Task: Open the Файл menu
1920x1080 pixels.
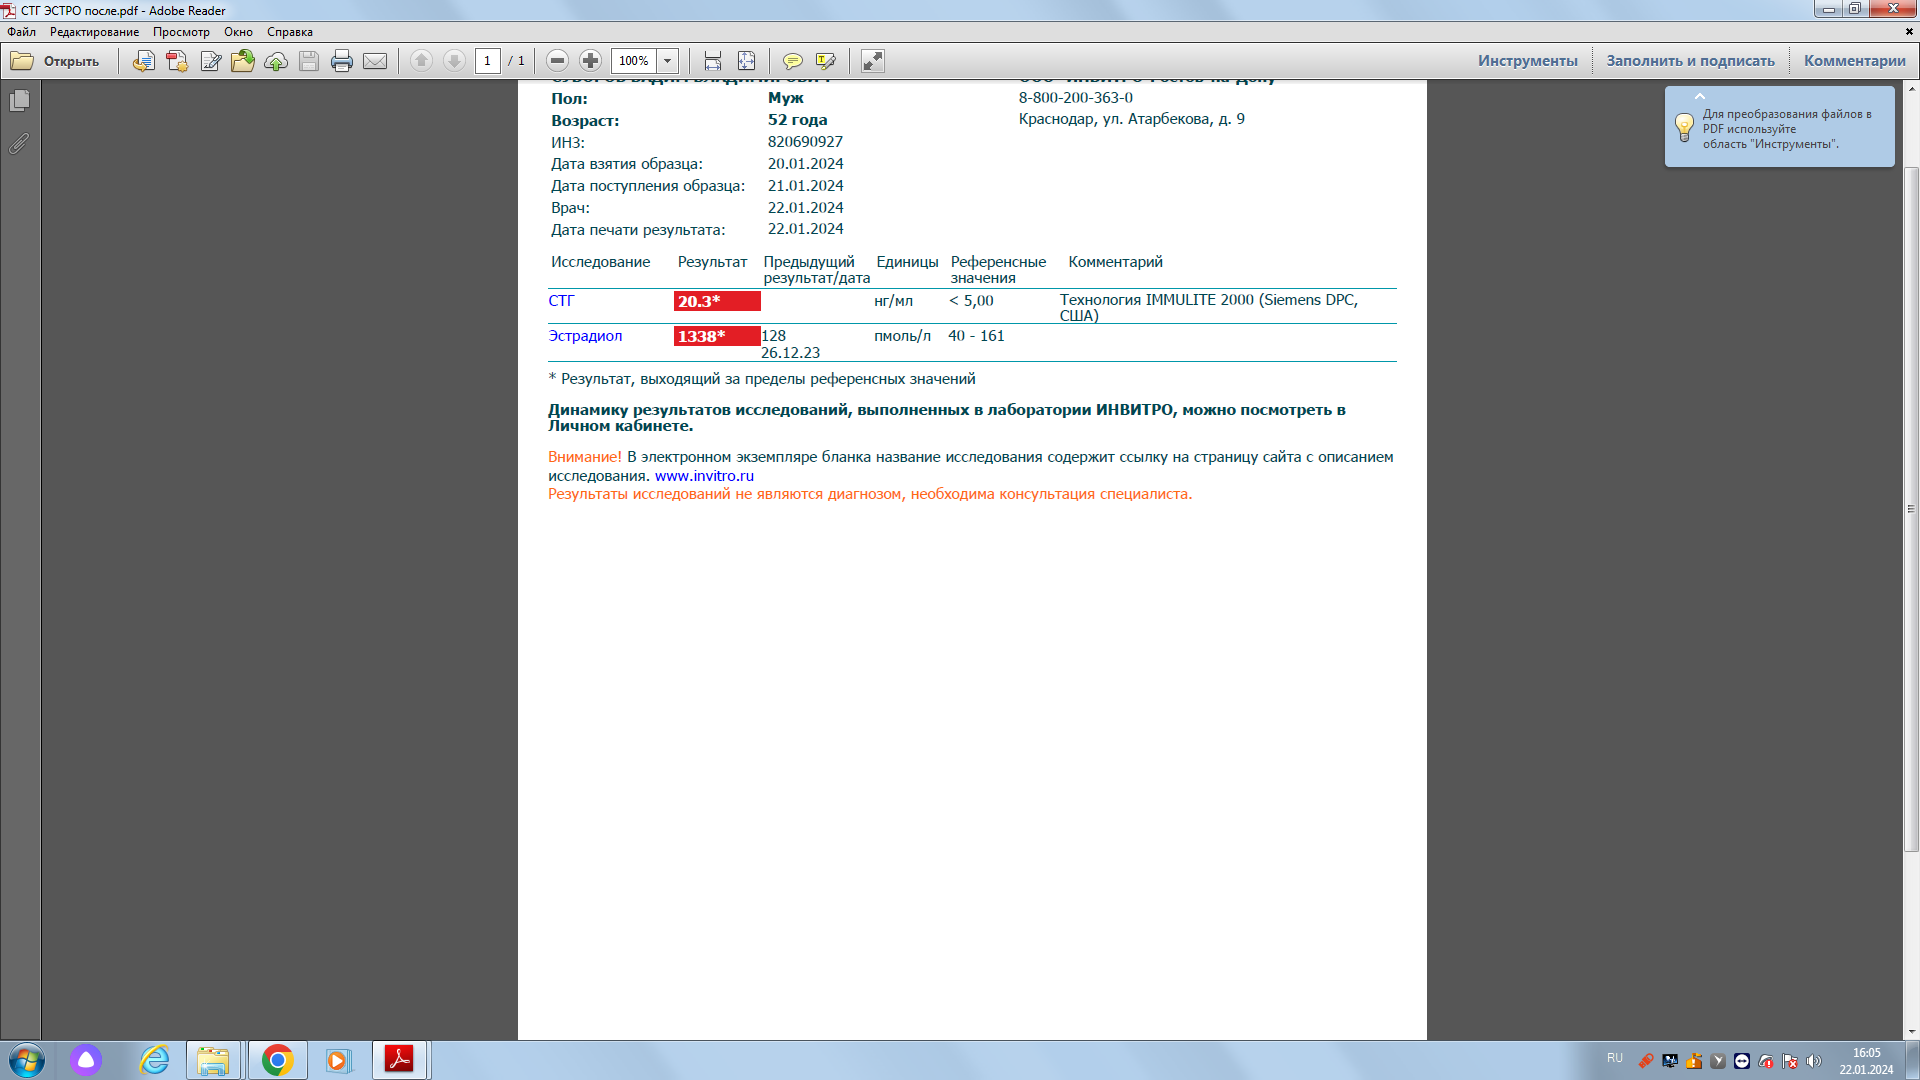Action: [x=21, y=32]
